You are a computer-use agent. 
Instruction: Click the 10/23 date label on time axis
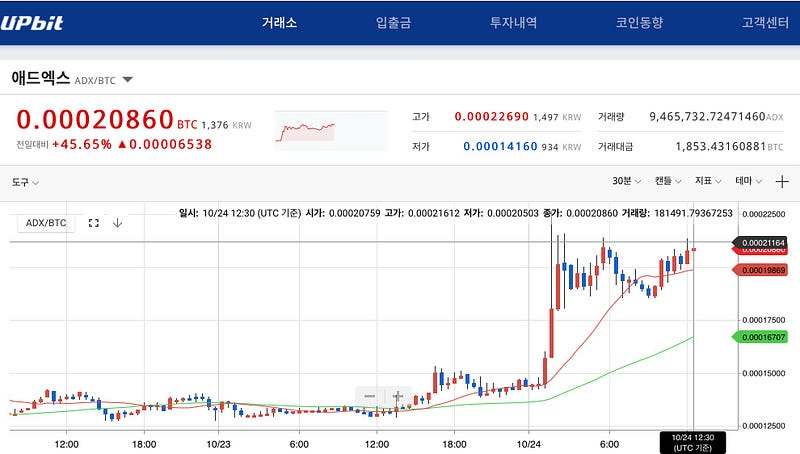click(x=218, y=444)
